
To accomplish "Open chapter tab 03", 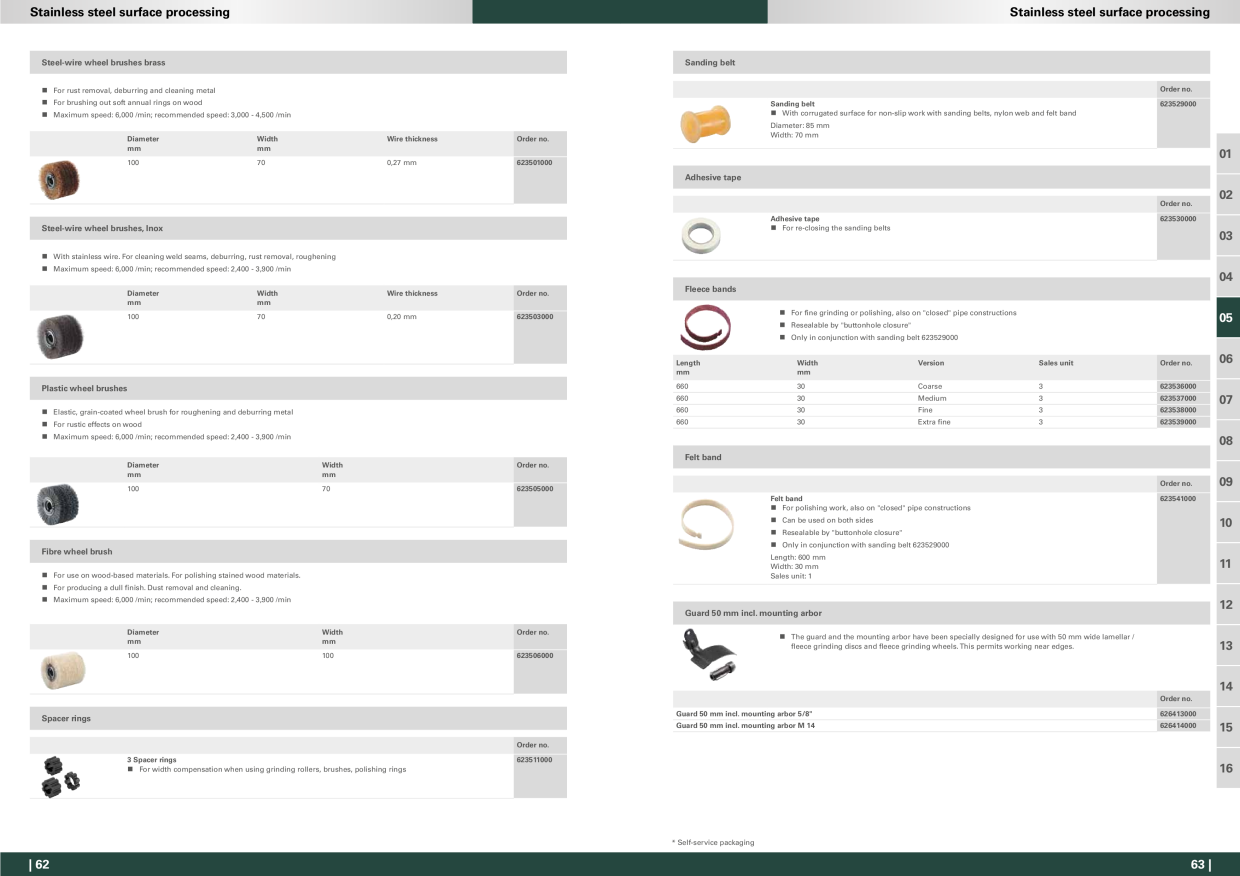I will pyautogui.click(x=1227, y=236).
